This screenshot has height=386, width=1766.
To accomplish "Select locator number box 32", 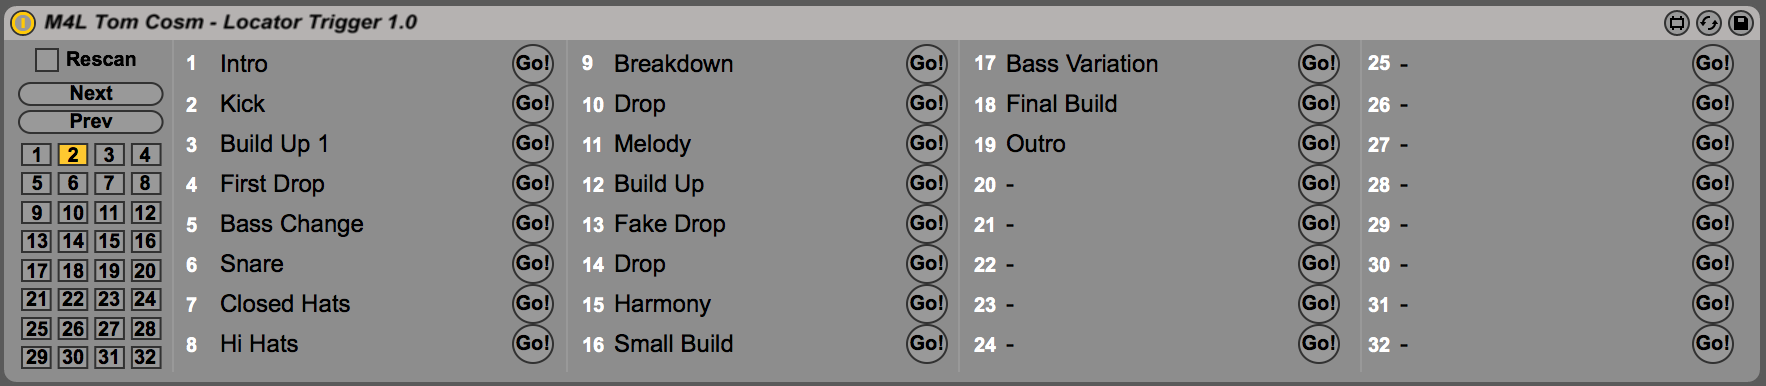I will pyautogui.click(x=145, y=357).
